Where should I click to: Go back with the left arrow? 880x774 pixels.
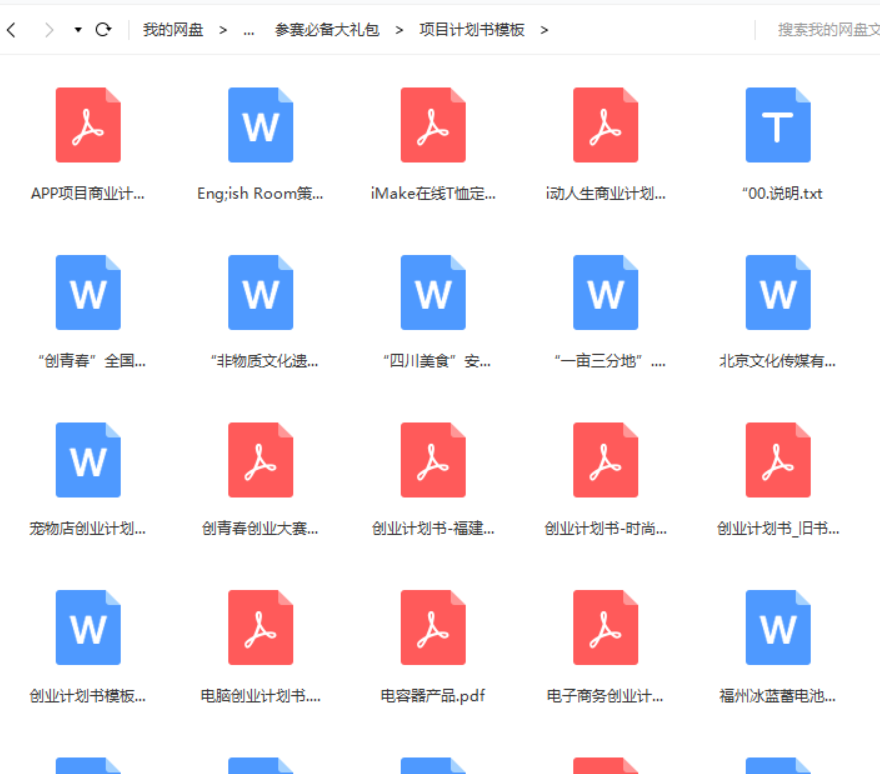click(x=11, y=30)
